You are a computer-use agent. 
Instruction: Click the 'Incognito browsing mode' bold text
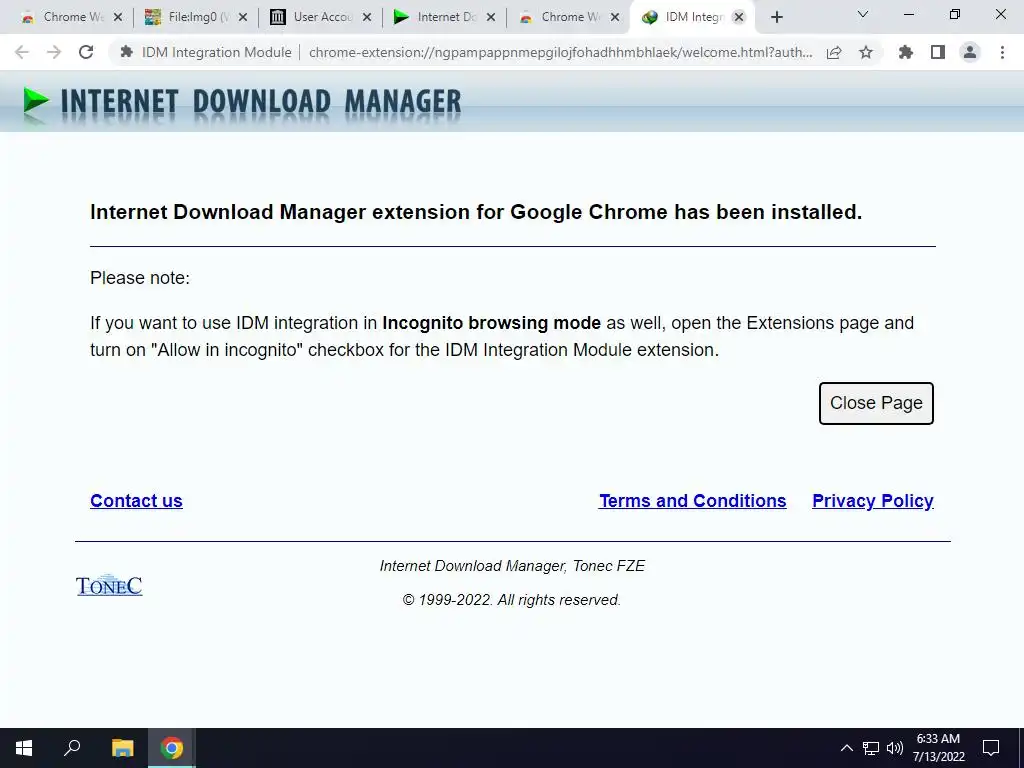click(x=491, y=323)
